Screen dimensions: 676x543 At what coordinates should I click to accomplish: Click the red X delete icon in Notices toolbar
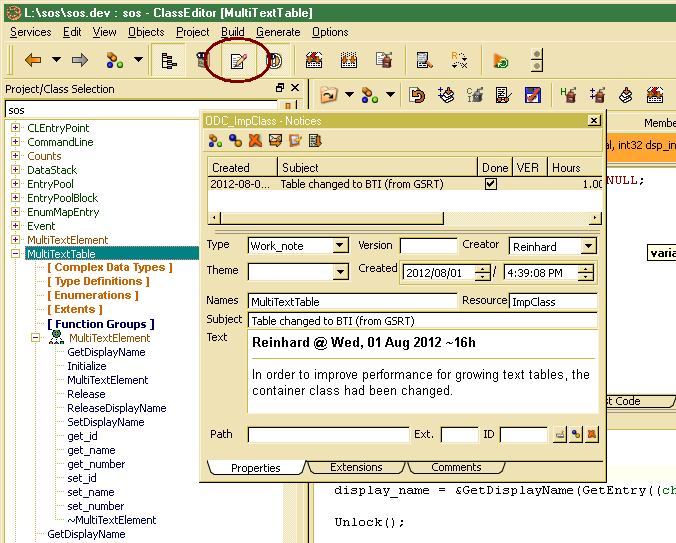tap(254, 141)
